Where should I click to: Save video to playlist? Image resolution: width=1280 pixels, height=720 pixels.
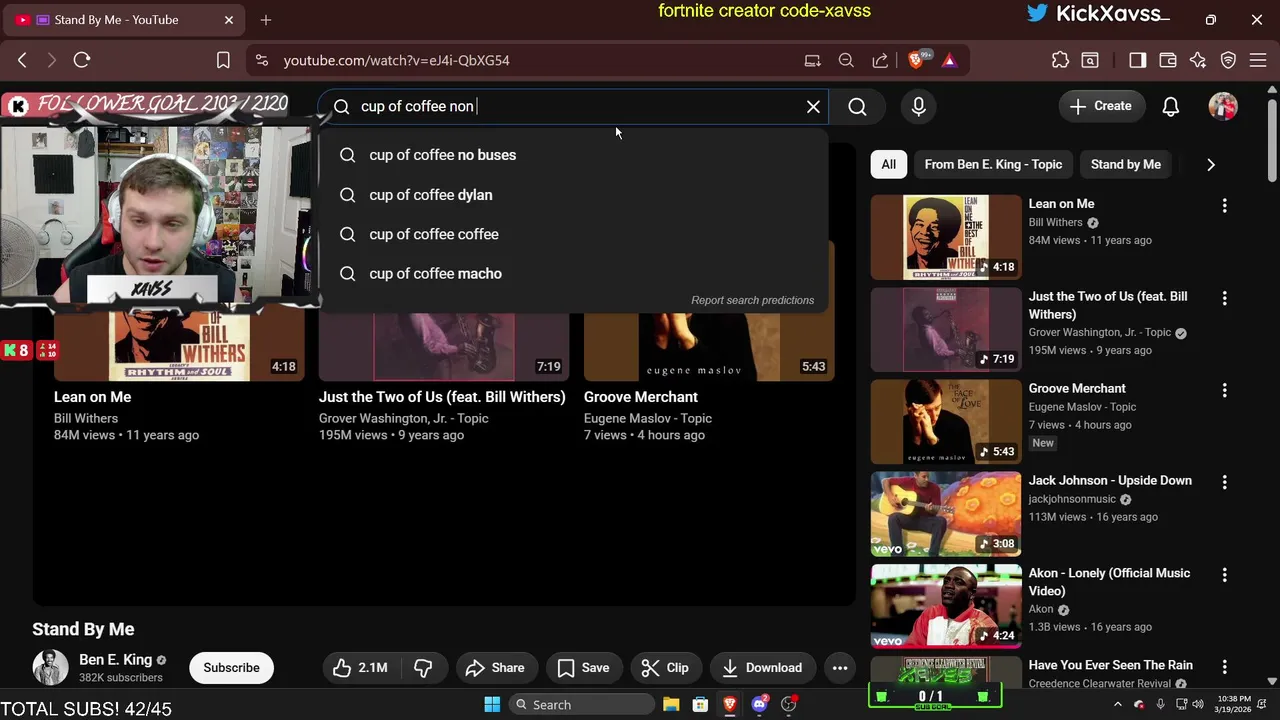[583, 668]
